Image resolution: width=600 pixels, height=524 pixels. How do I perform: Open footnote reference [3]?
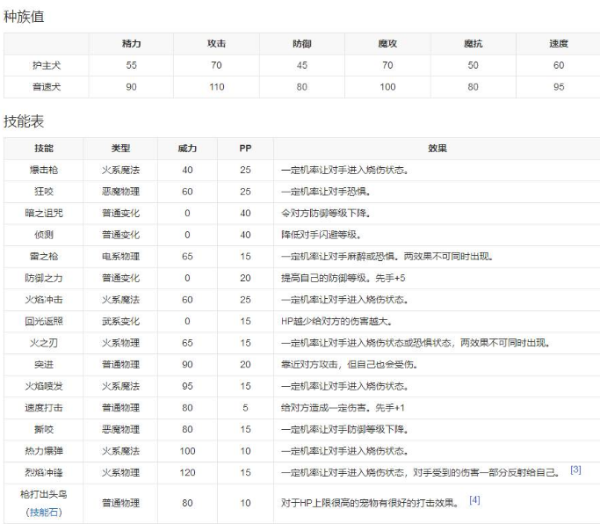click(575, 469)
